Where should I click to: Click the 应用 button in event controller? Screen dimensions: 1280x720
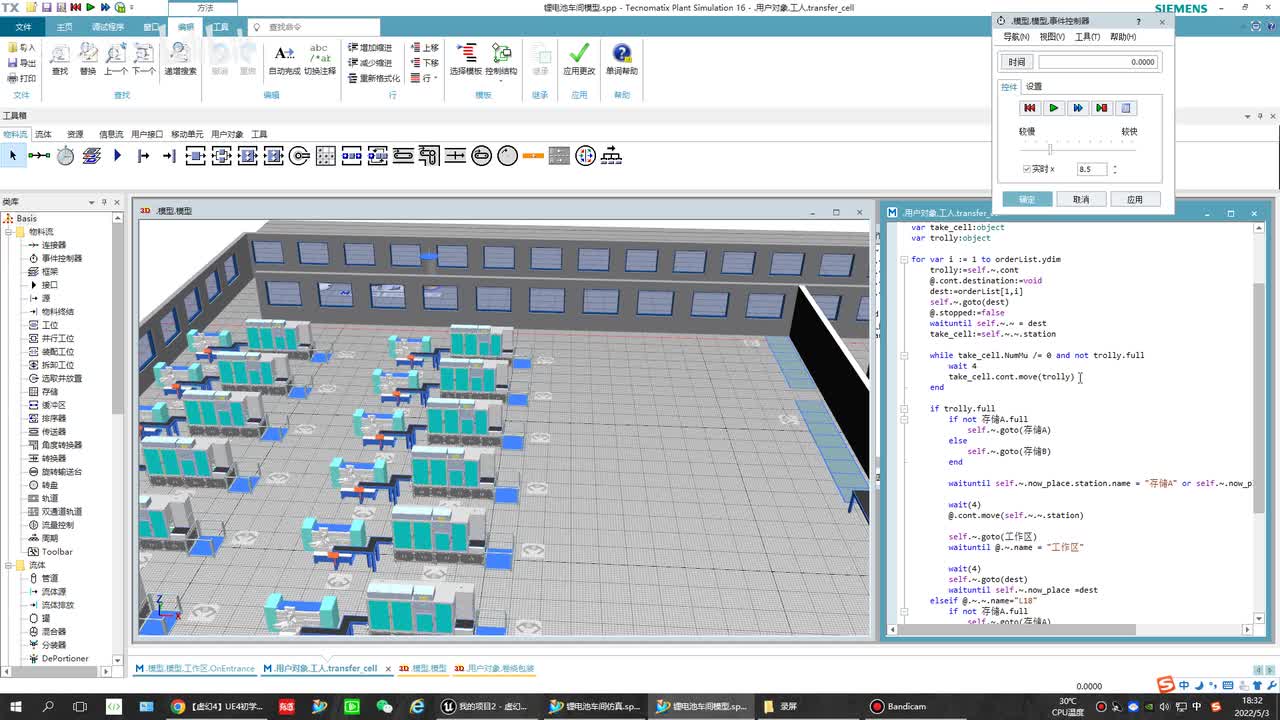point(1135,199)
